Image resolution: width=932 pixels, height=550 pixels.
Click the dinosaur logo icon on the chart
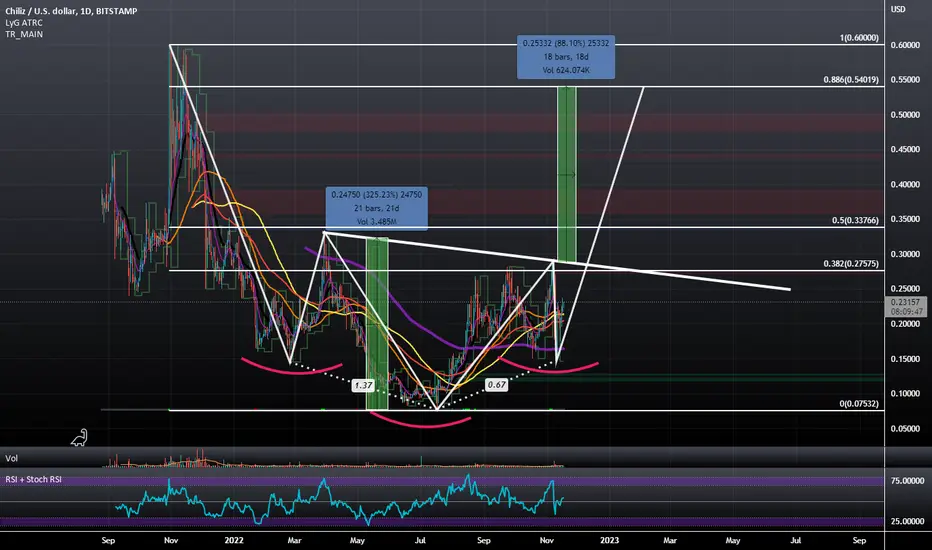click(x=80, y=438)
